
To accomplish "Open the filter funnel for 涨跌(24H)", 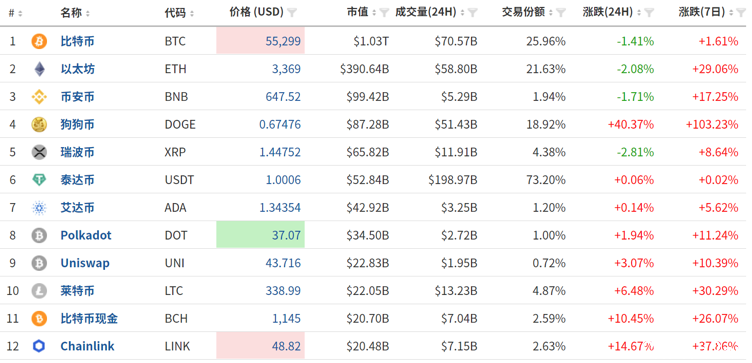I will pos(649,13).
